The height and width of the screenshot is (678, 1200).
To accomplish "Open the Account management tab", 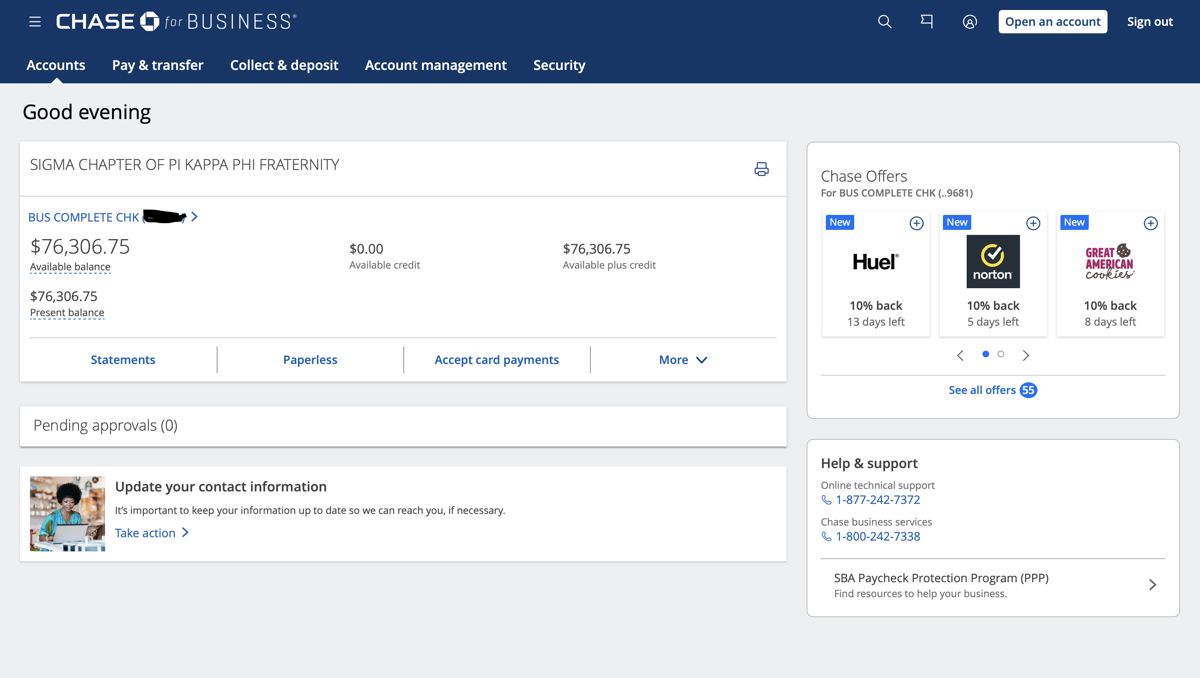I will click(436, 65).
